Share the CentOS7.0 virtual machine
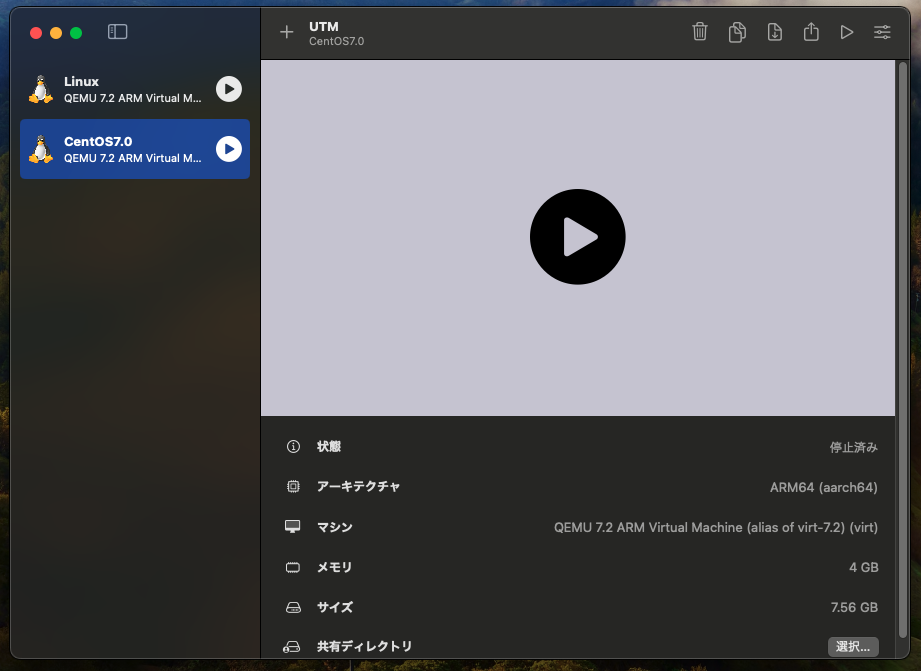921x671 pixels. click(810, 31)
